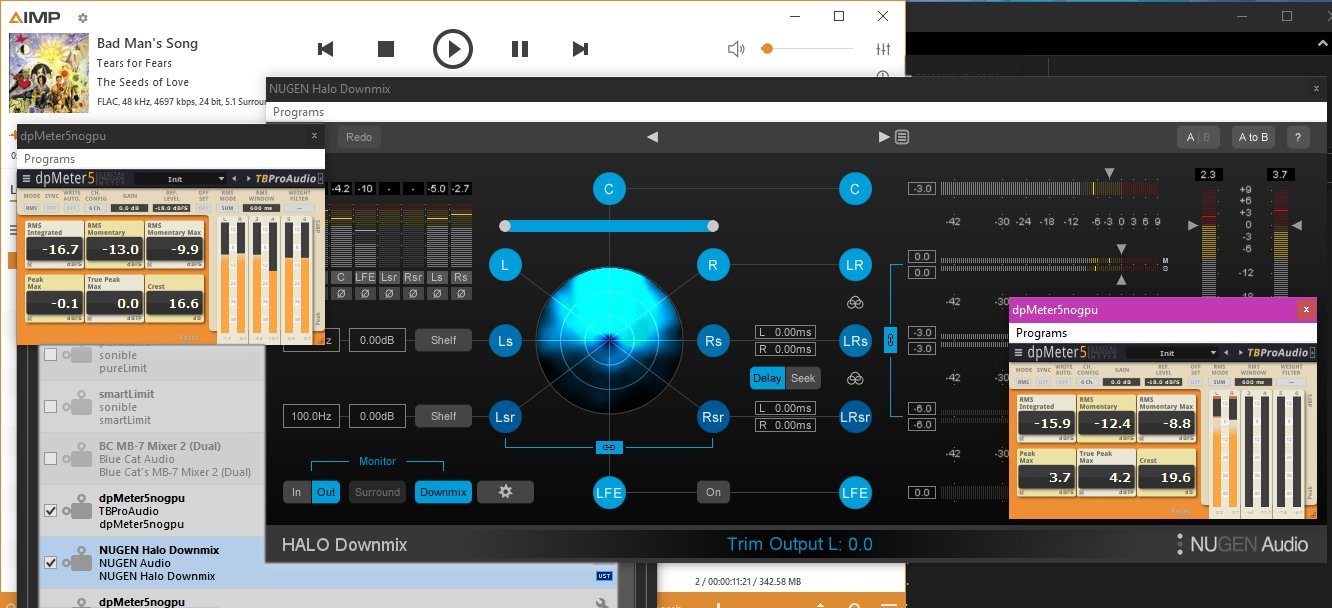Mute audio with AIMP speaker icon
Image resolution: width=1332 pixels, height=608 pixels.
coord(736,49)
